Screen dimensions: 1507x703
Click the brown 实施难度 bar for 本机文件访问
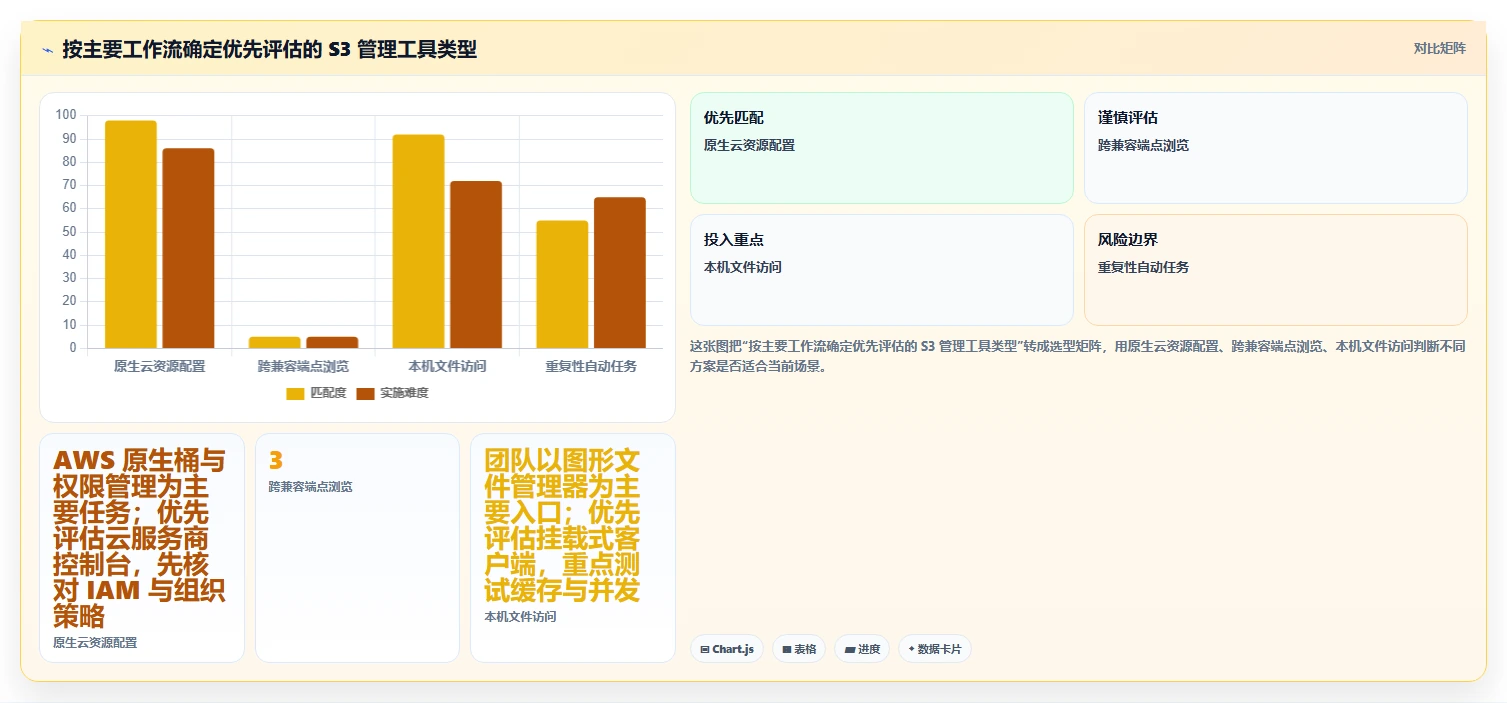(x=476, y=264)
